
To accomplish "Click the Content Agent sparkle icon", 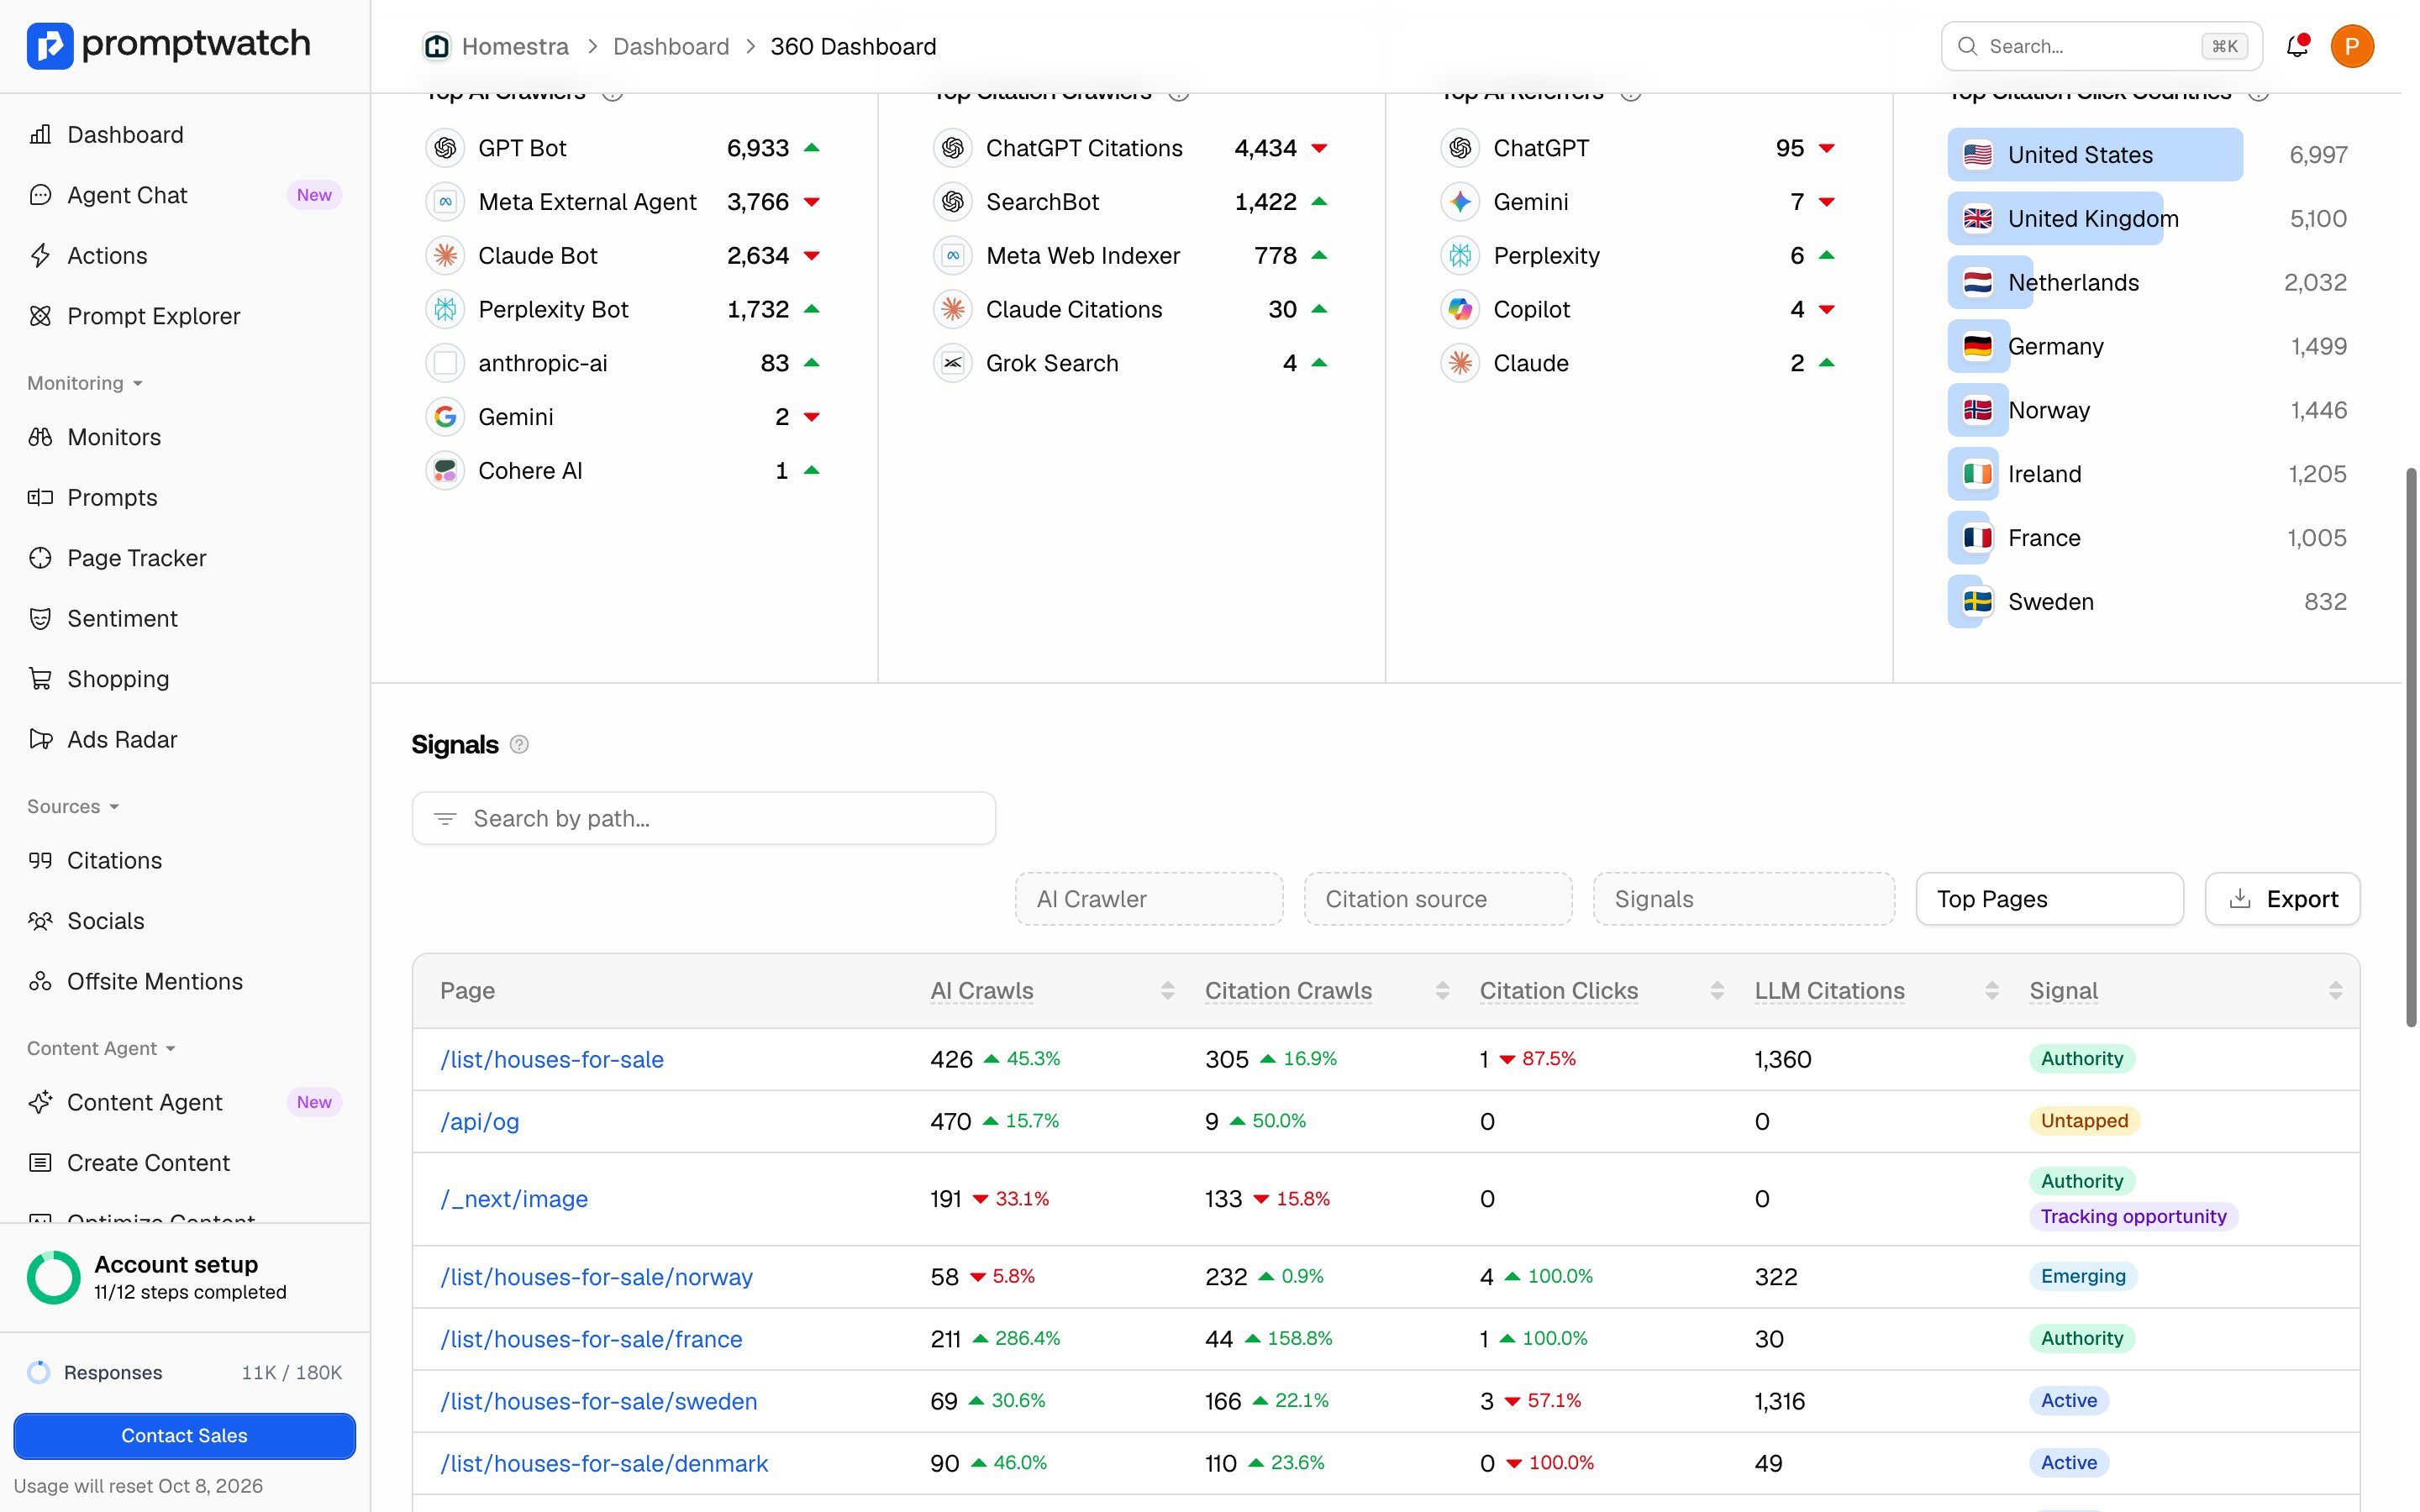I will pyautogui.click(x=40, y=1102).
